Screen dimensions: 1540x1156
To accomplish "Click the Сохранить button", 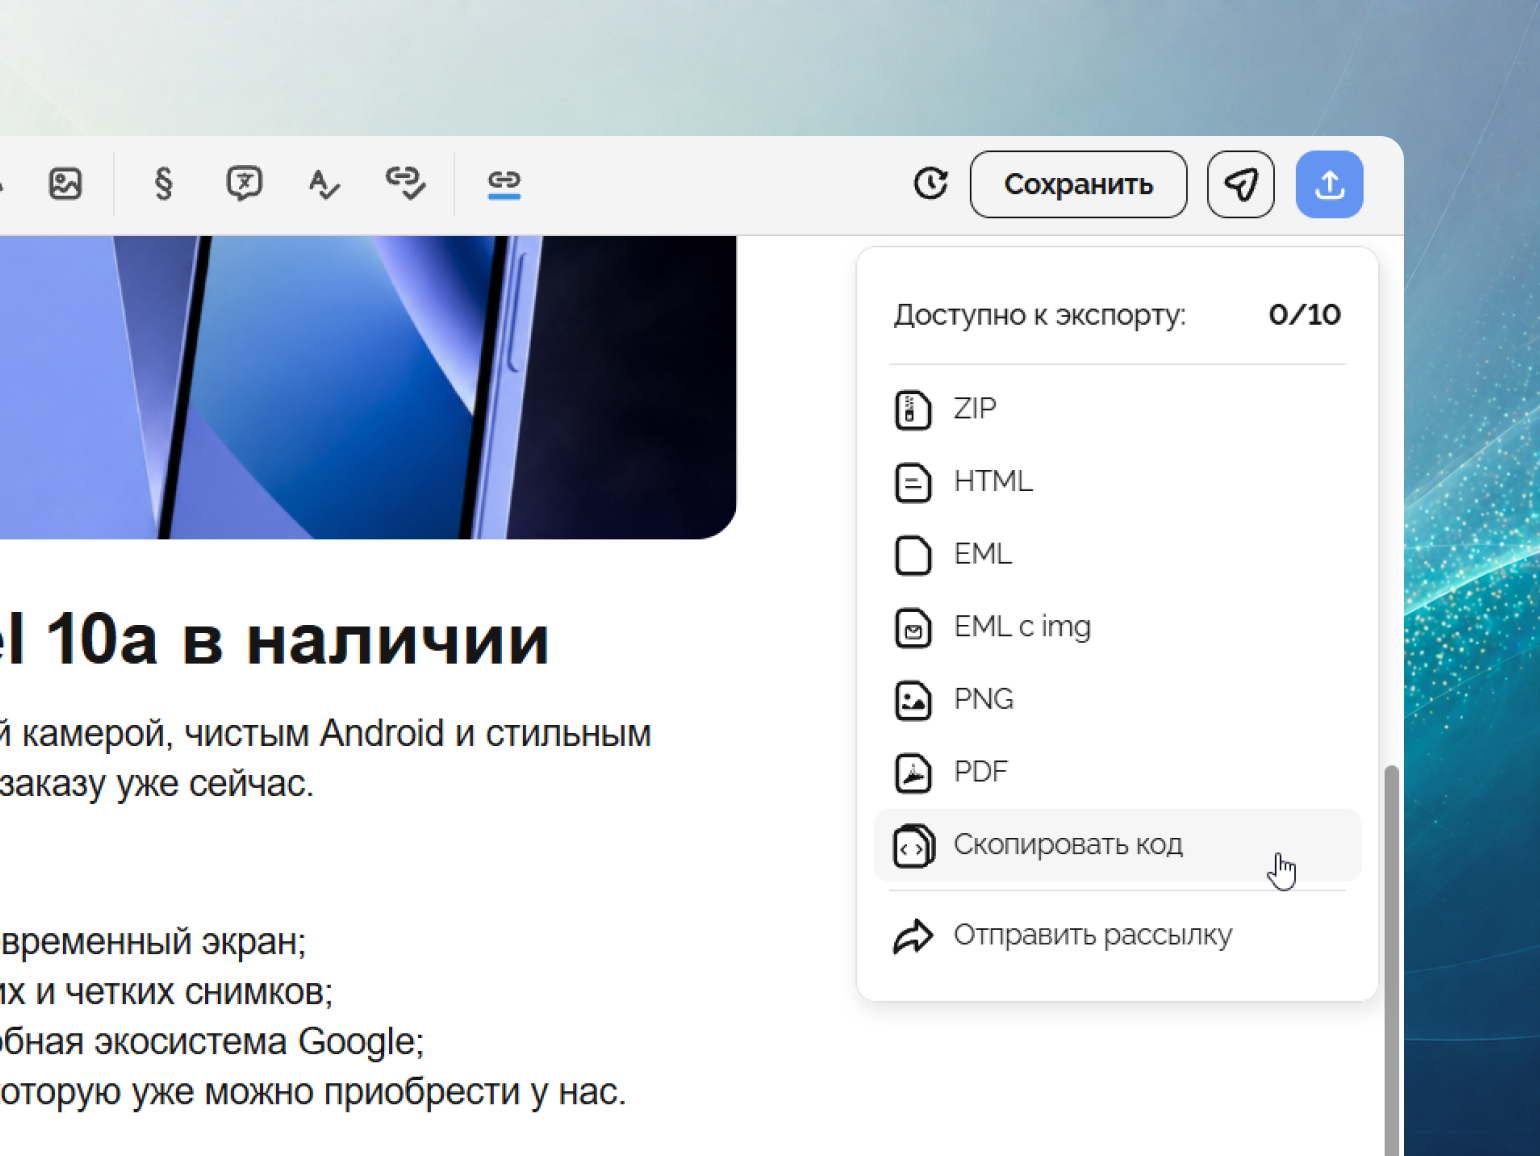I will [x=1079, y=184].
